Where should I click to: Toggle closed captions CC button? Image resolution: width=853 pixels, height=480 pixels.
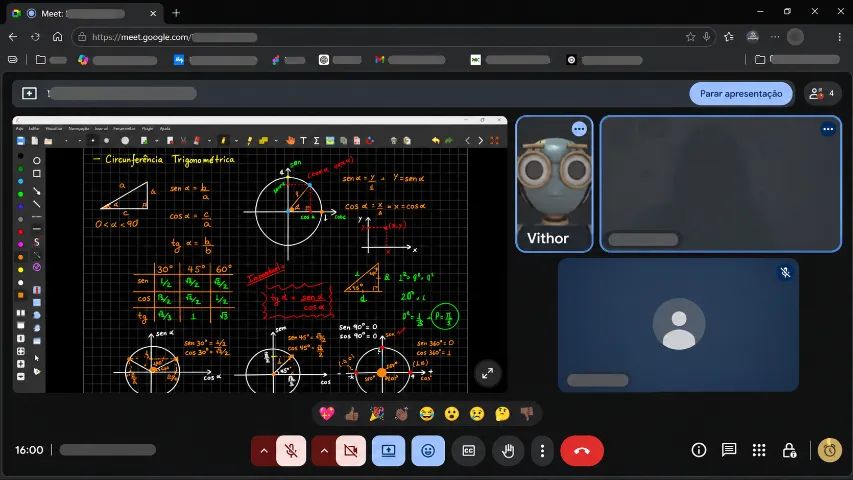(x=468, y=451)
